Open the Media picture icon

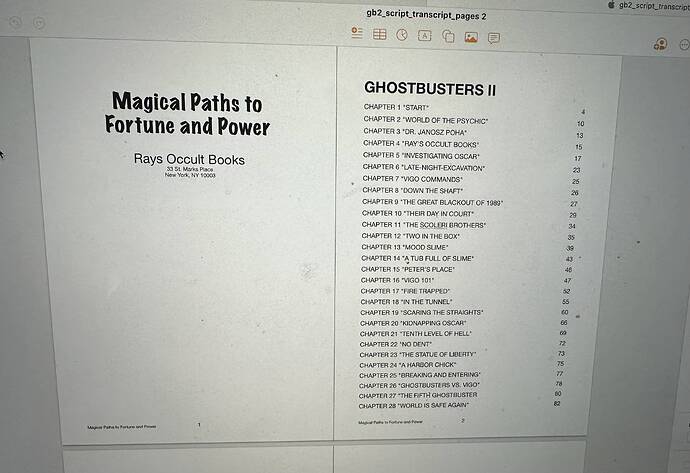pos(471,37)
